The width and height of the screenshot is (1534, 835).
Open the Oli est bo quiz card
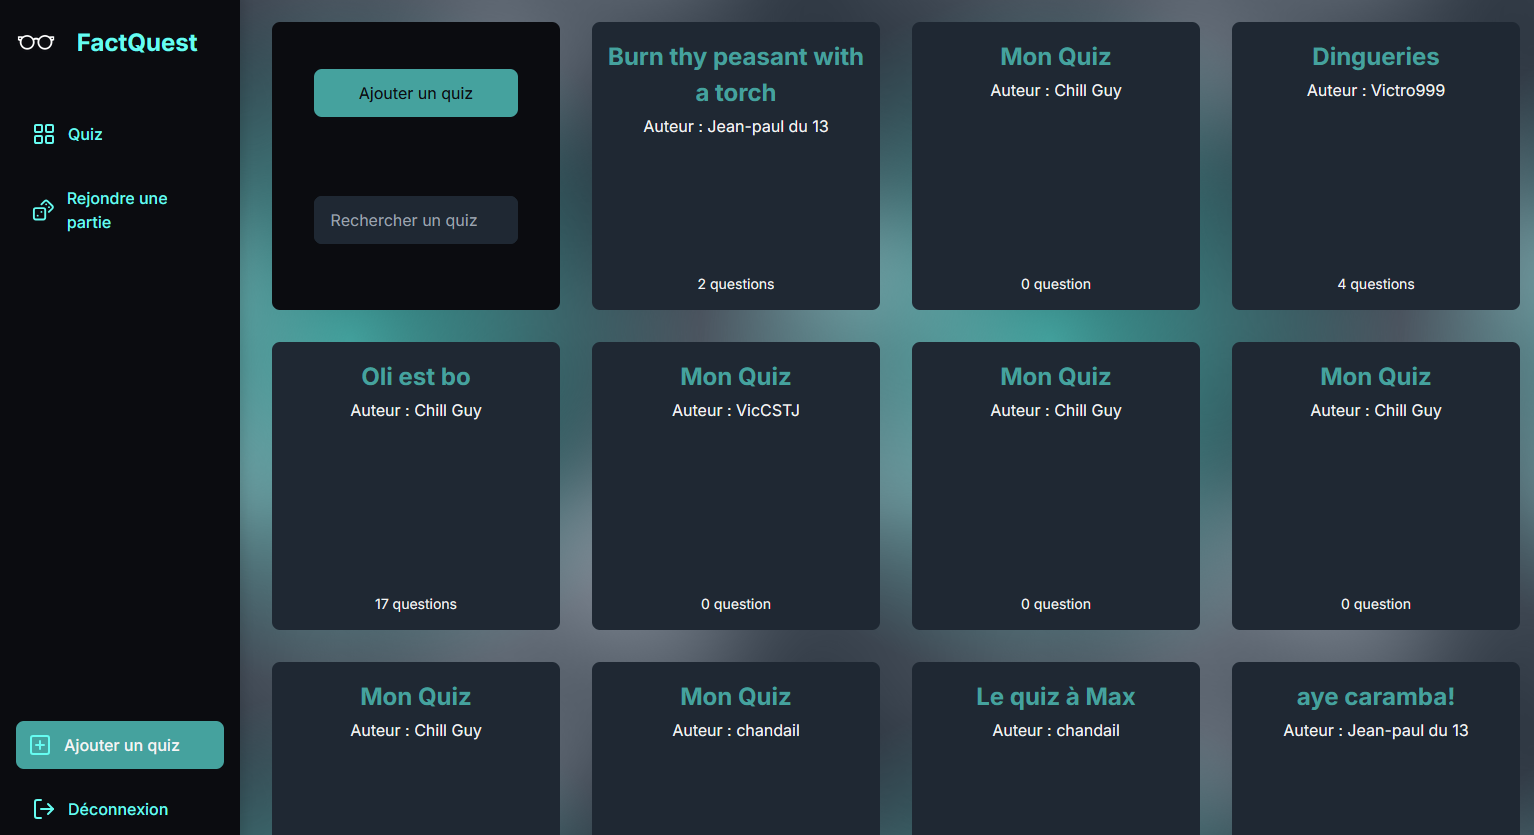click(x=415, y=486)
